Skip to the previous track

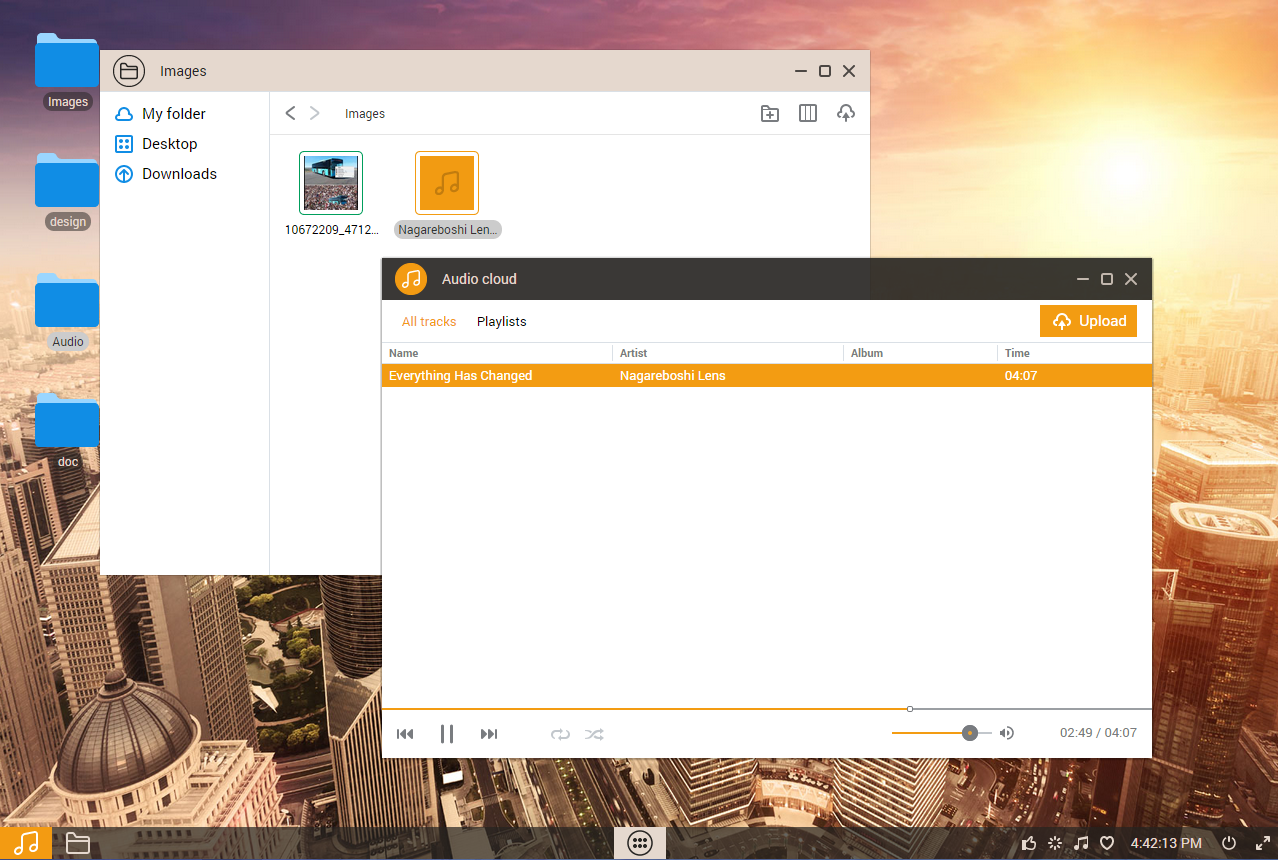click(405, 734)
